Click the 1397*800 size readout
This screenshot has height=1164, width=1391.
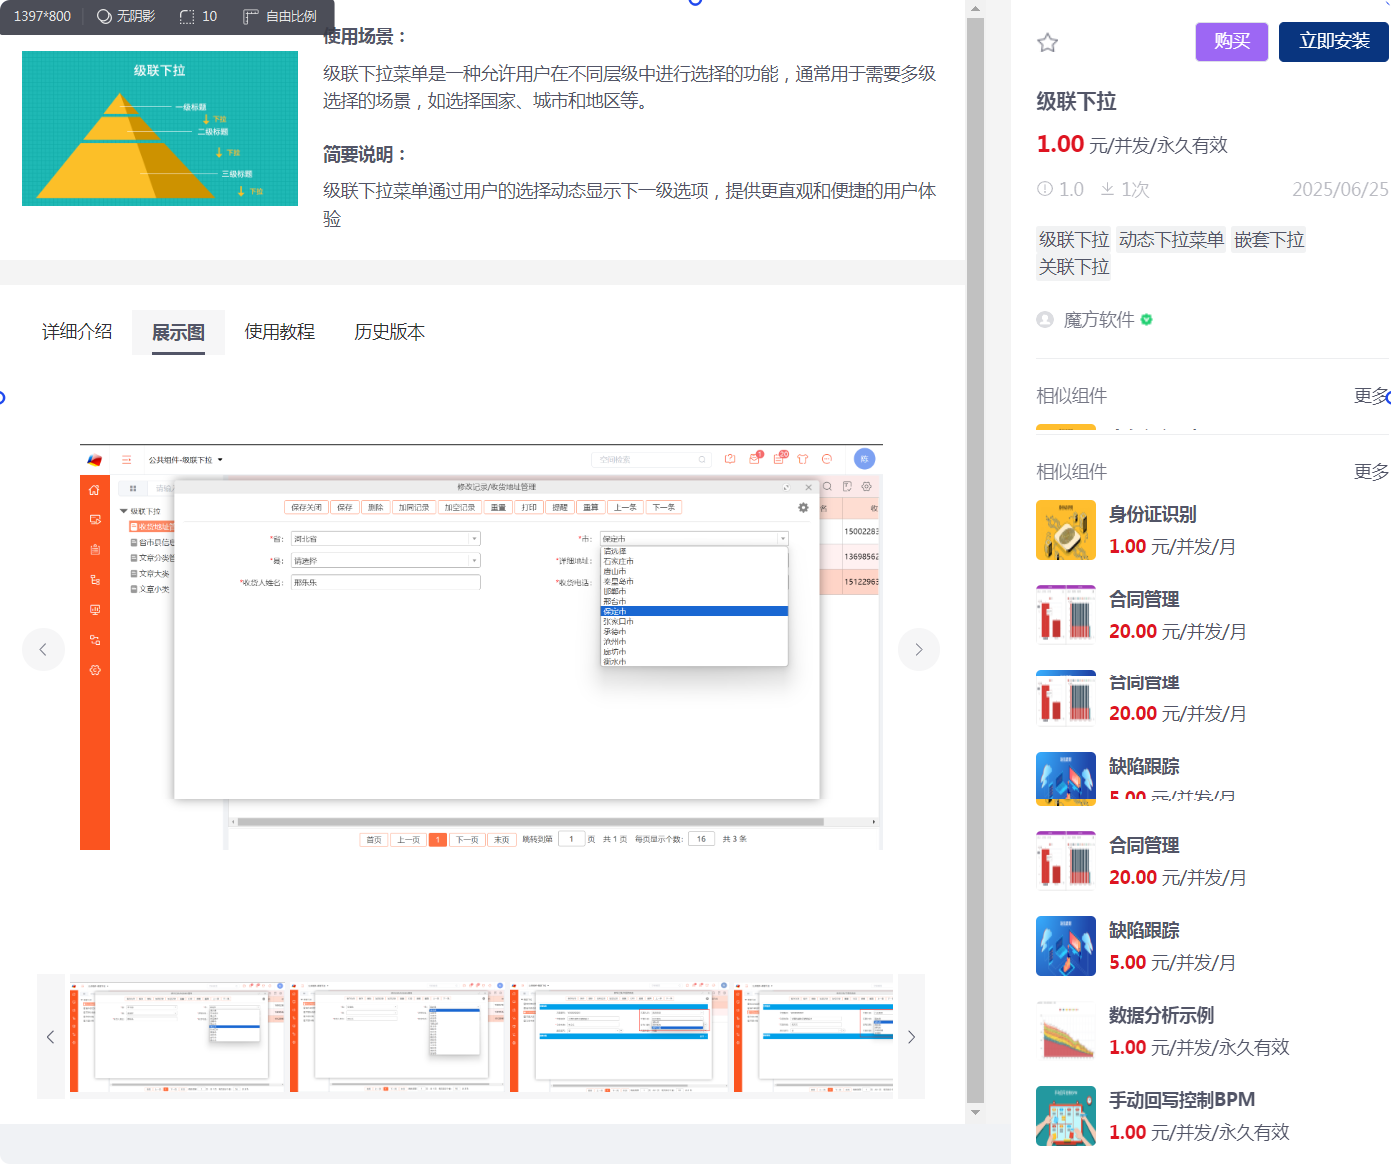click(x=42, y=16)
